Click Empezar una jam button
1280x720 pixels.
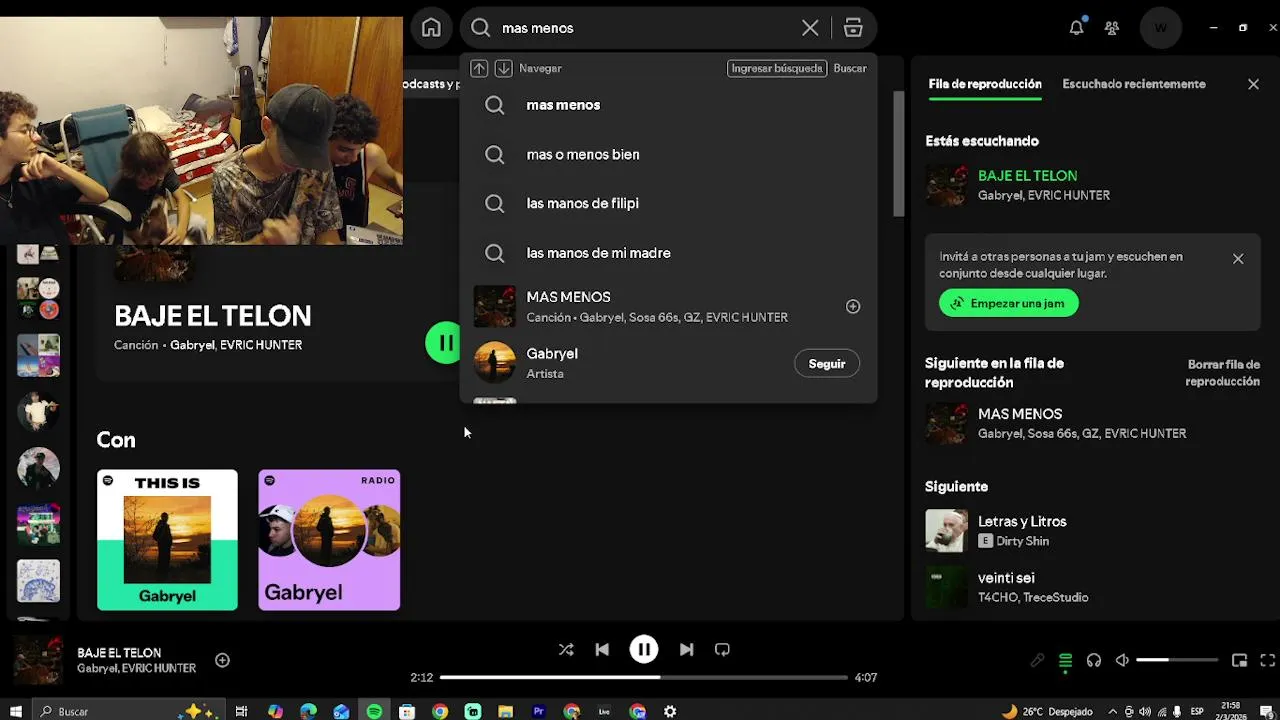(1009, 303)
